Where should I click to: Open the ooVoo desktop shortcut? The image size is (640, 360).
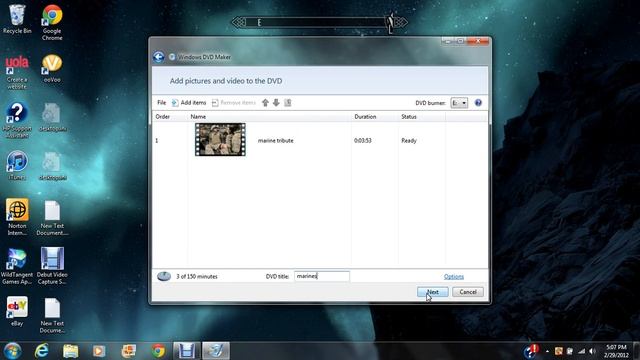coord(52,68)
